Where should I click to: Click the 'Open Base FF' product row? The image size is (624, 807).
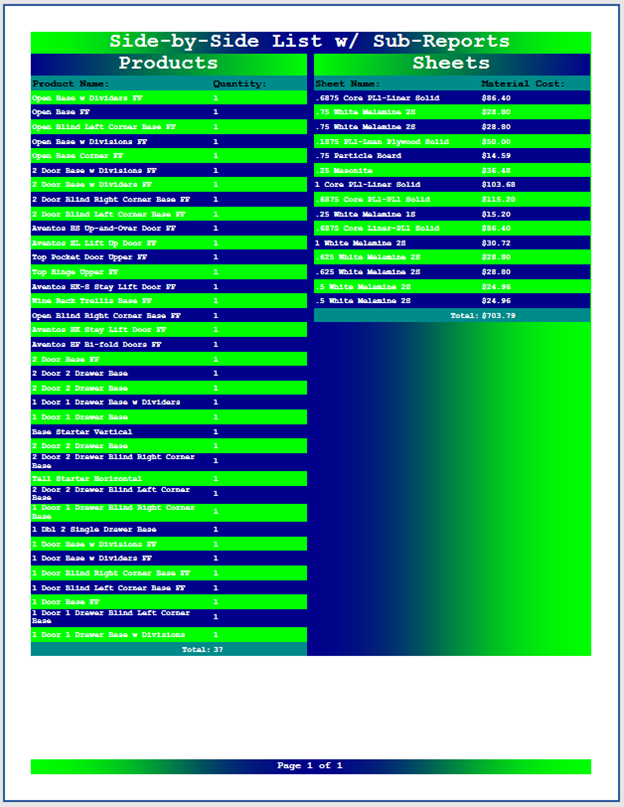[x=169, y=112]
